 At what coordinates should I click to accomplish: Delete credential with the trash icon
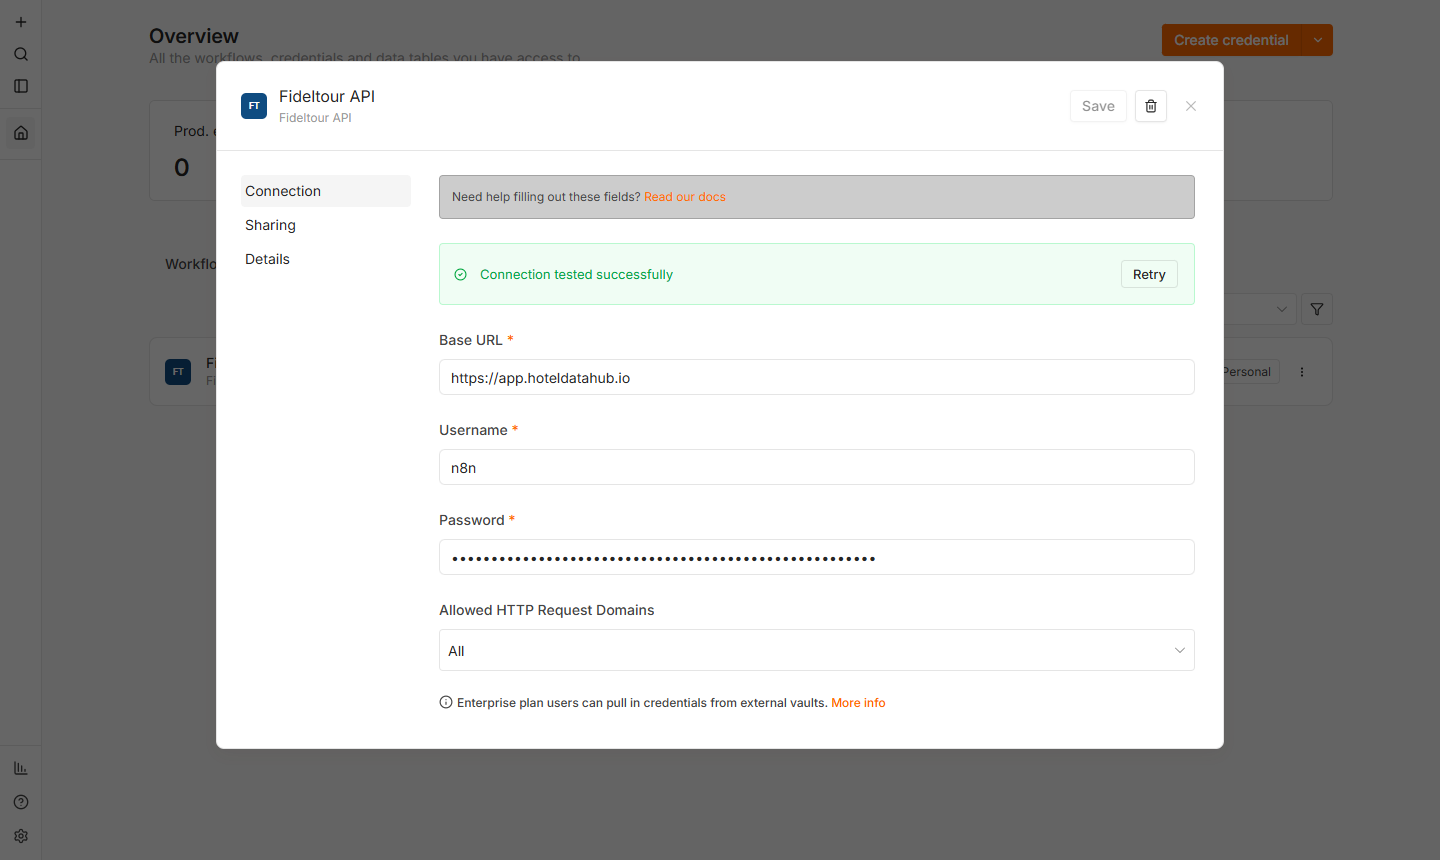pyautogui.click(x=1151, y=106)
